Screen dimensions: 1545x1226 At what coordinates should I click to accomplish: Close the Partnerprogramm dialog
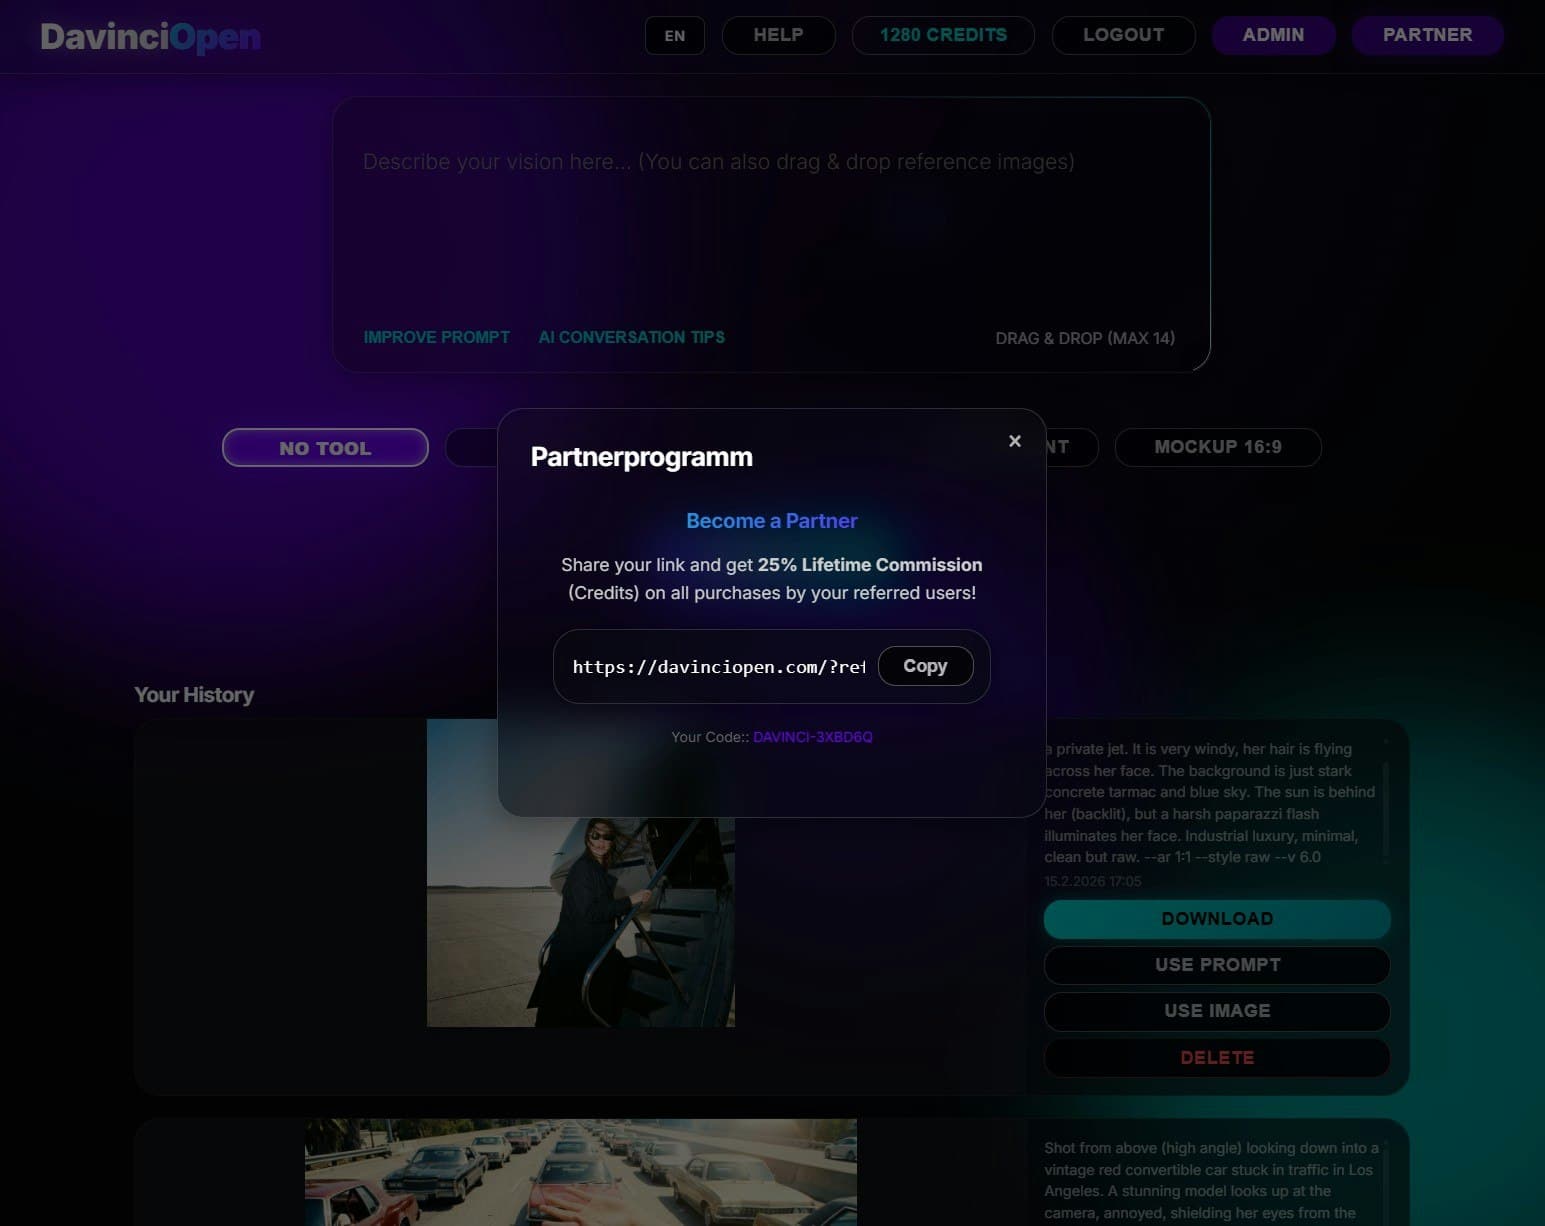point(1014,440)
